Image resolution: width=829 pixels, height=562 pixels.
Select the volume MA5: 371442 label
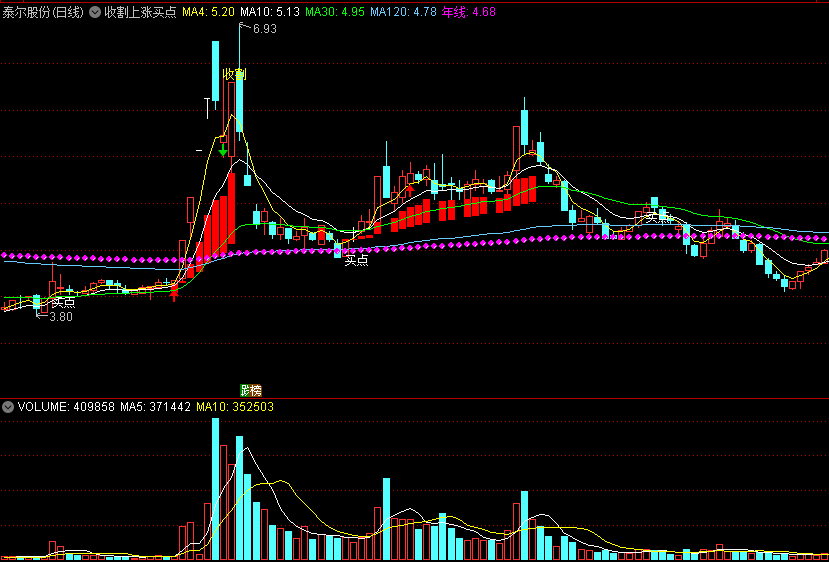click(155, 407)
